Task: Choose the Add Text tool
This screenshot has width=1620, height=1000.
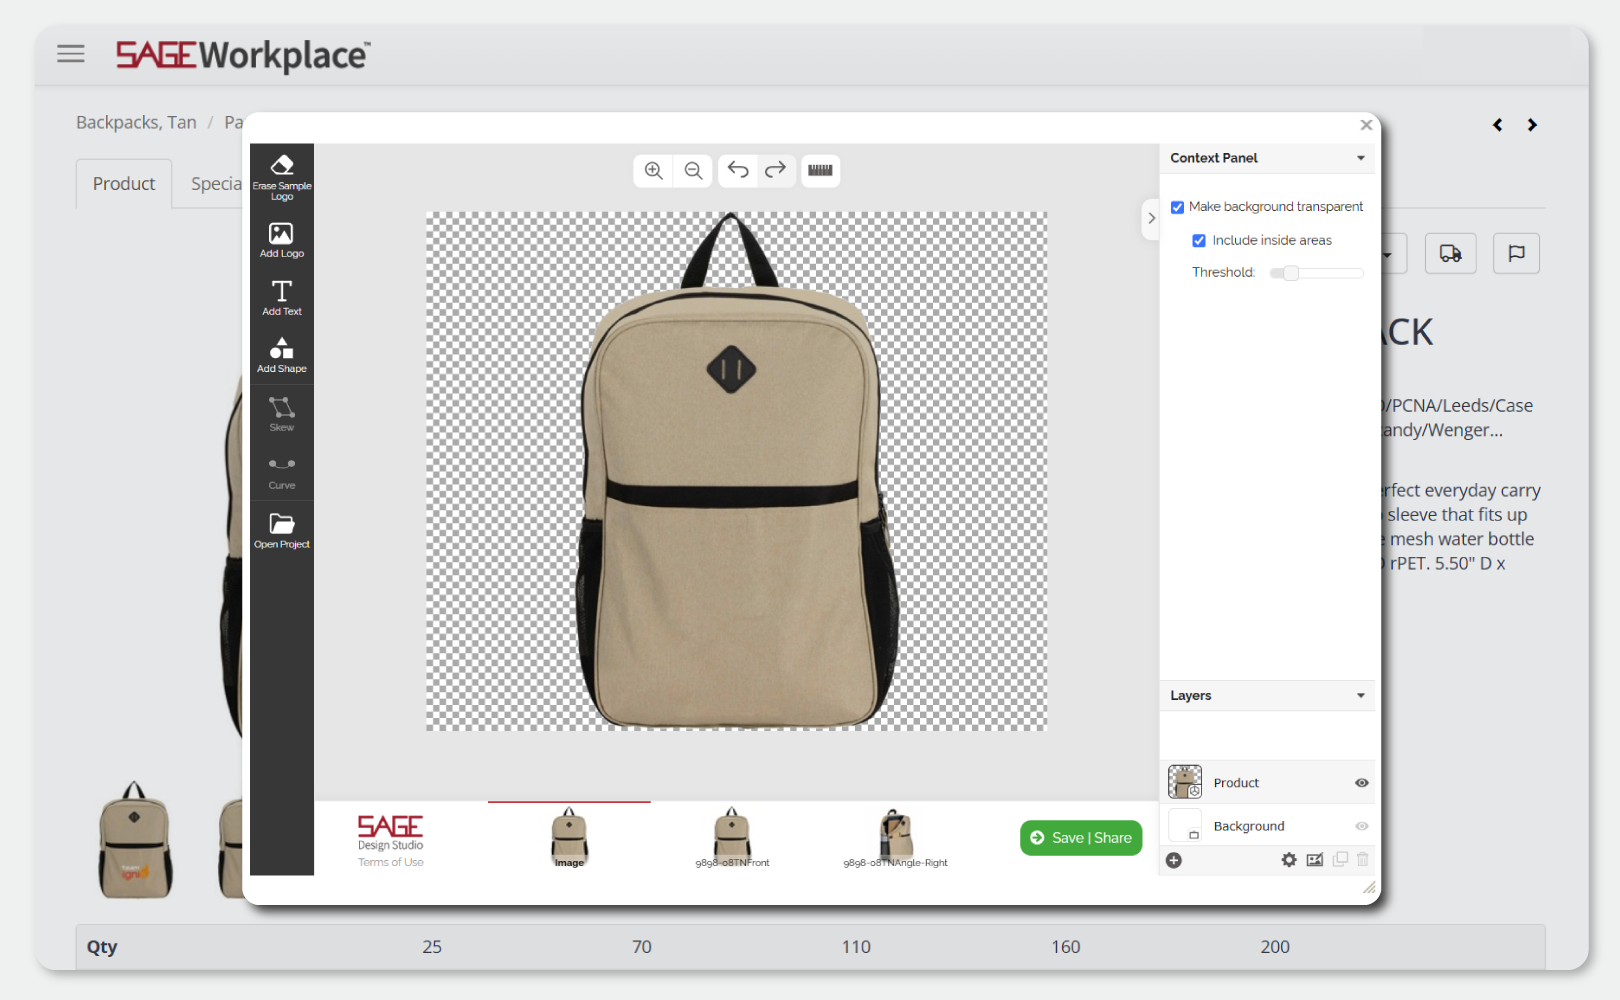Action: (282, 298)
